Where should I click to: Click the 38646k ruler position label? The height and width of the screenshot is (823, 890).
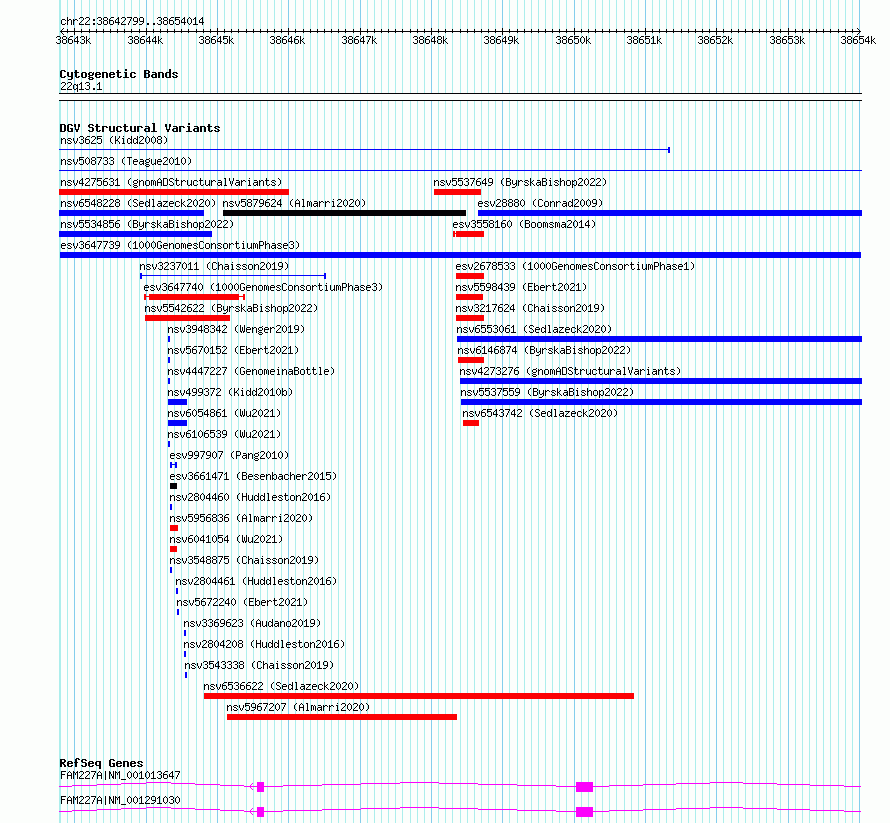pos(287,40)
